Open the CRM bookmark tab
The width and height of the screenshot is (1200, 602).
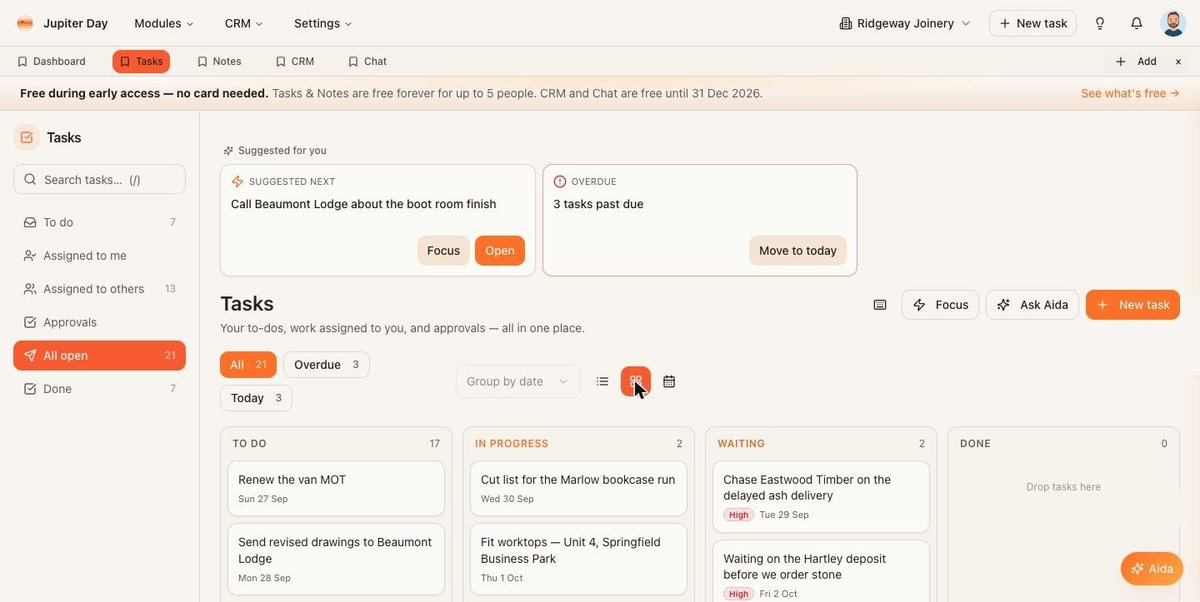(x=295, y=61)
